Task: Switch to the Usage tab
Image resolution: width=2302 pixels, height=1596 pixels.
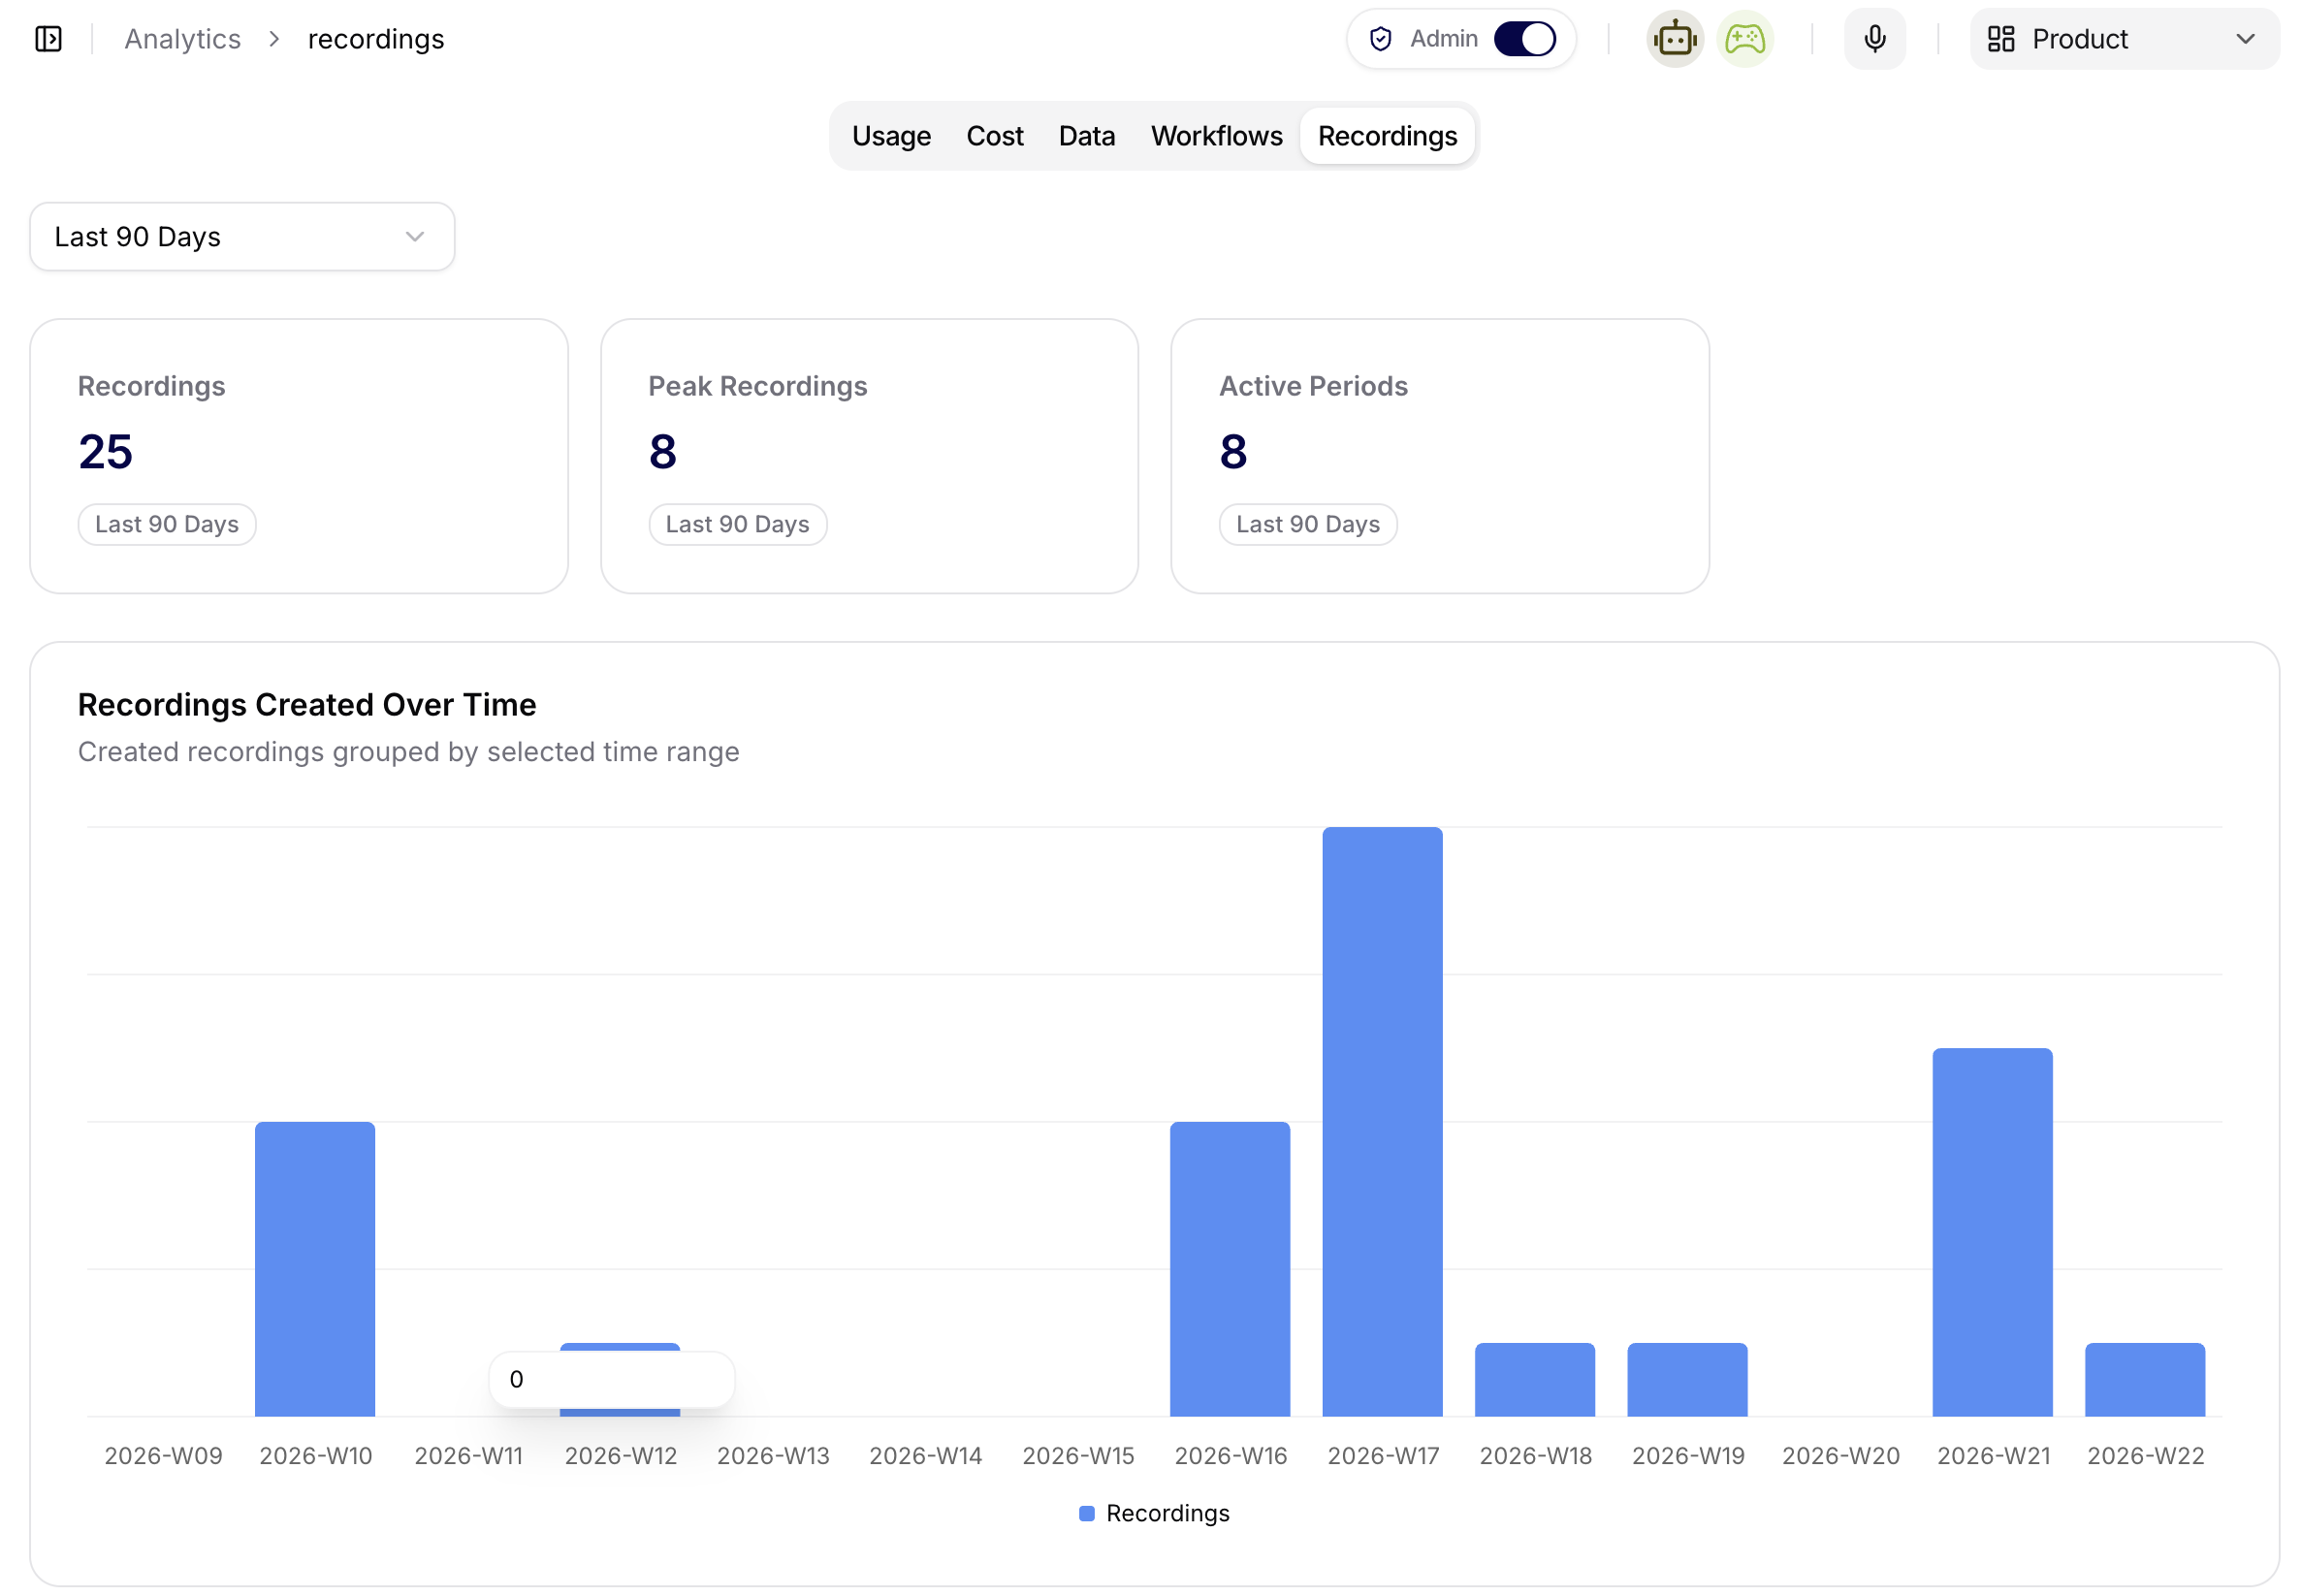Action: (891, 136)
